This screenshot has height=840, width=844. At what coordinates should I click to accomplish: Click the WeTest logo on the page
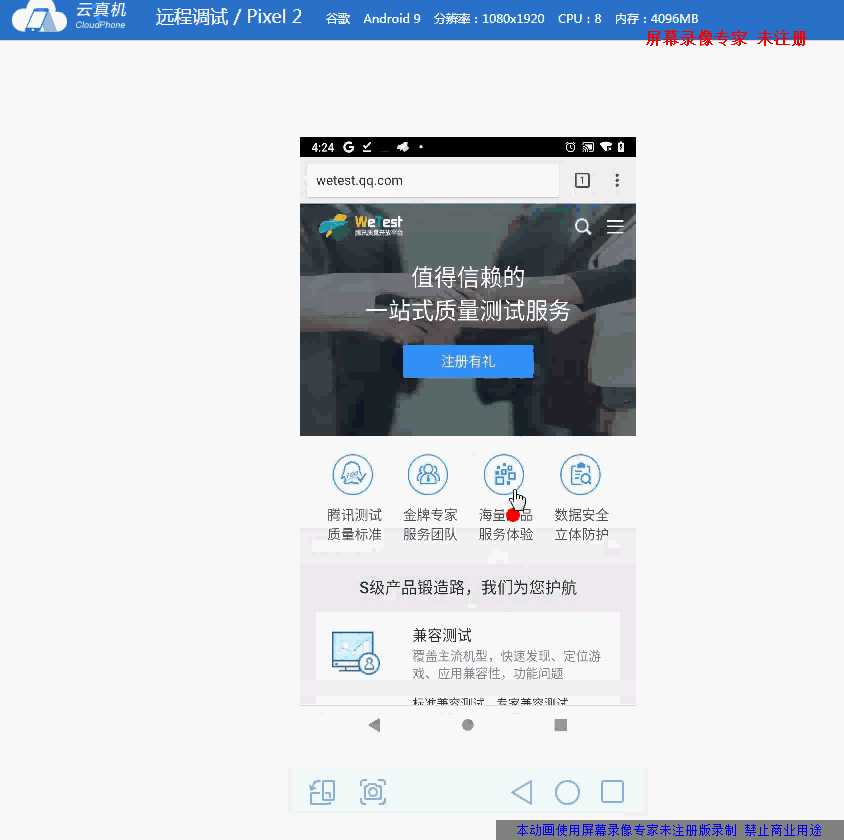tap(361, 226)
